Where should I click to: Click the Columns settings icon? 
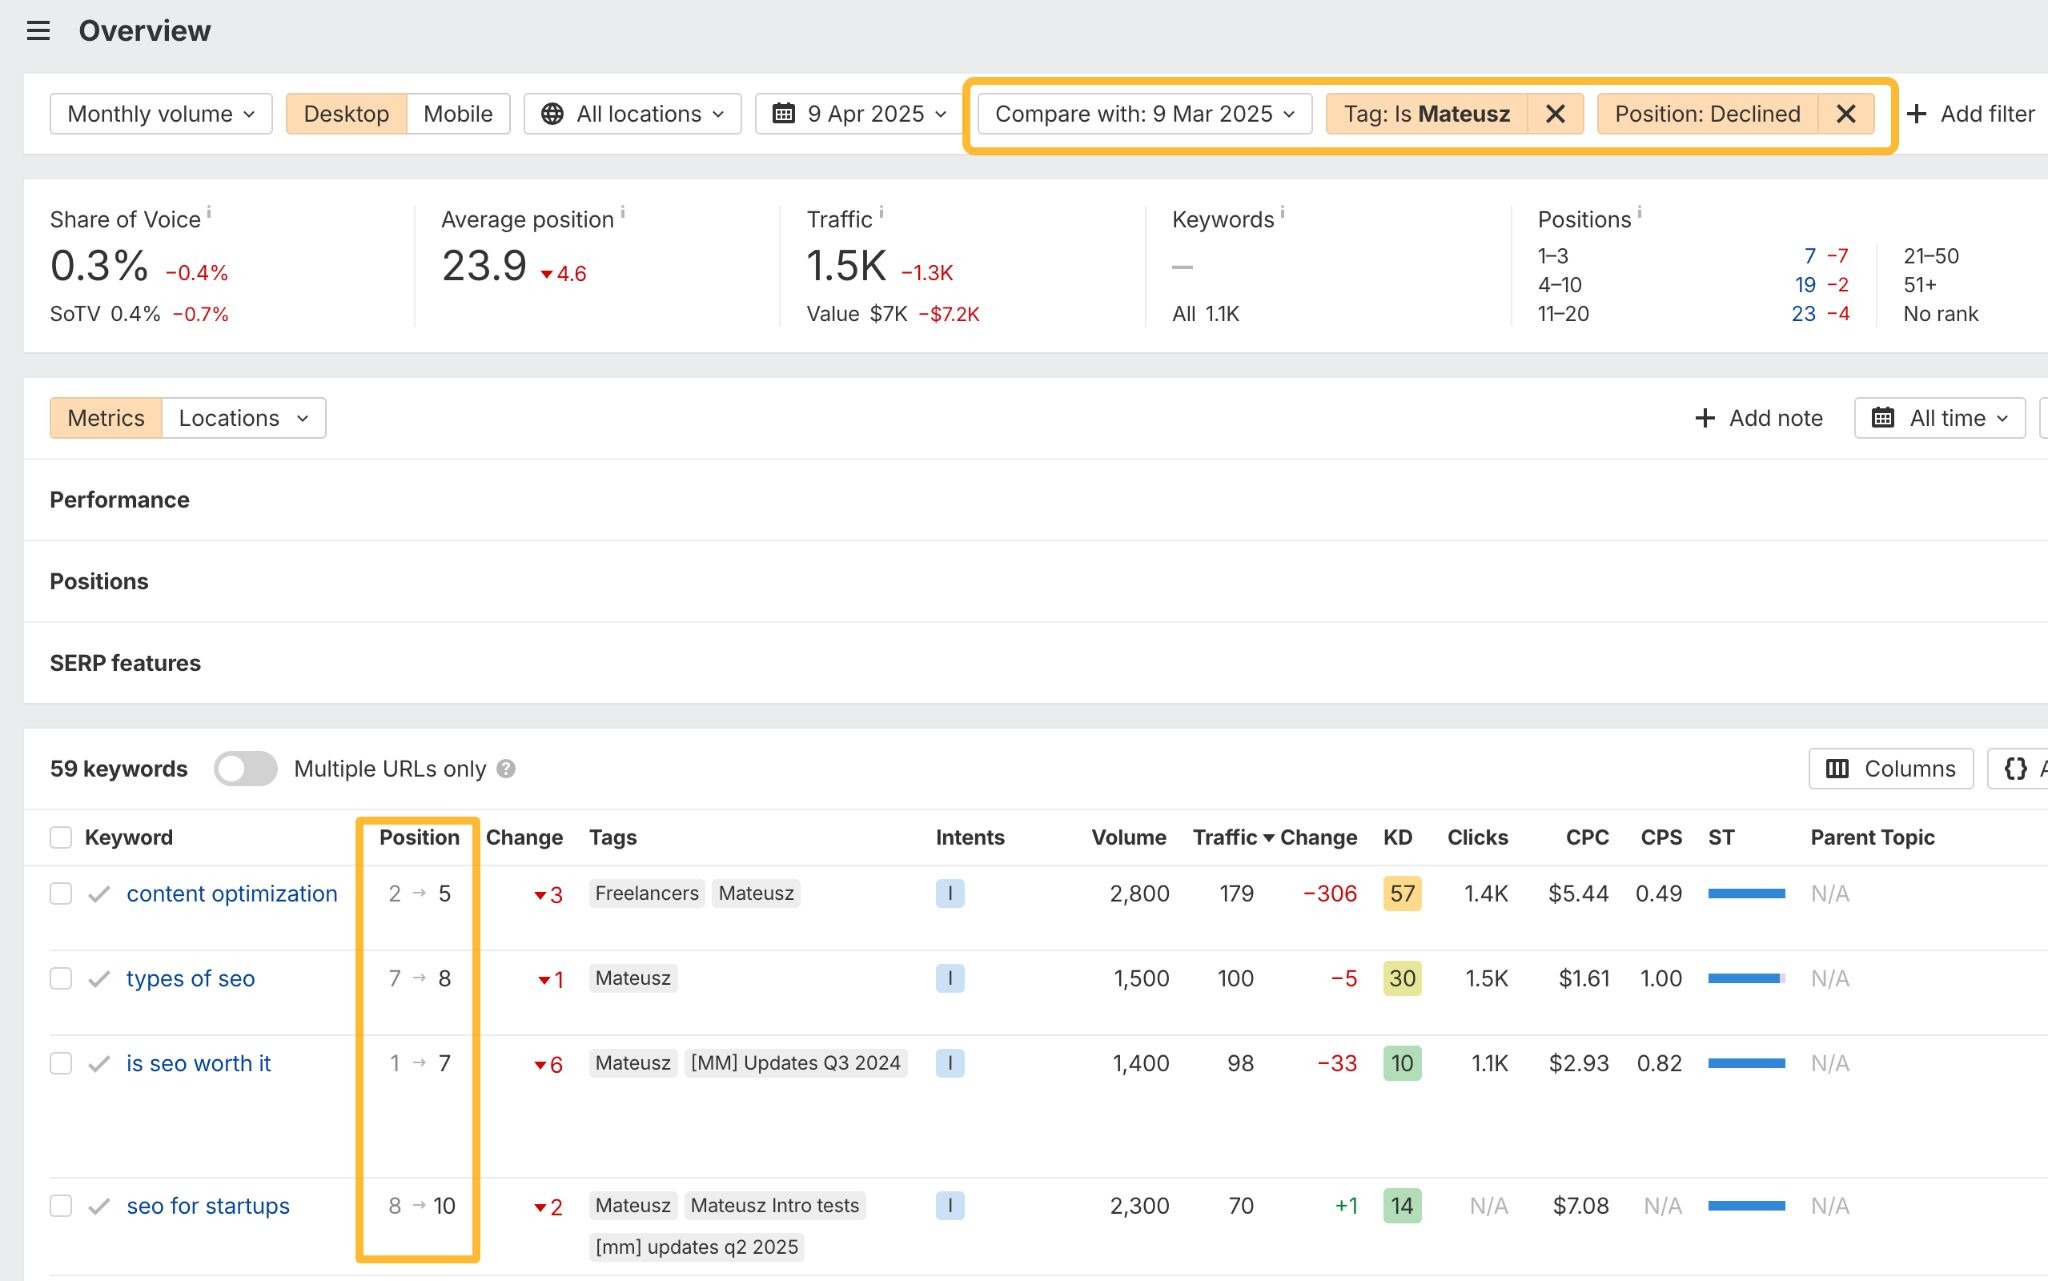point(1838,768)
